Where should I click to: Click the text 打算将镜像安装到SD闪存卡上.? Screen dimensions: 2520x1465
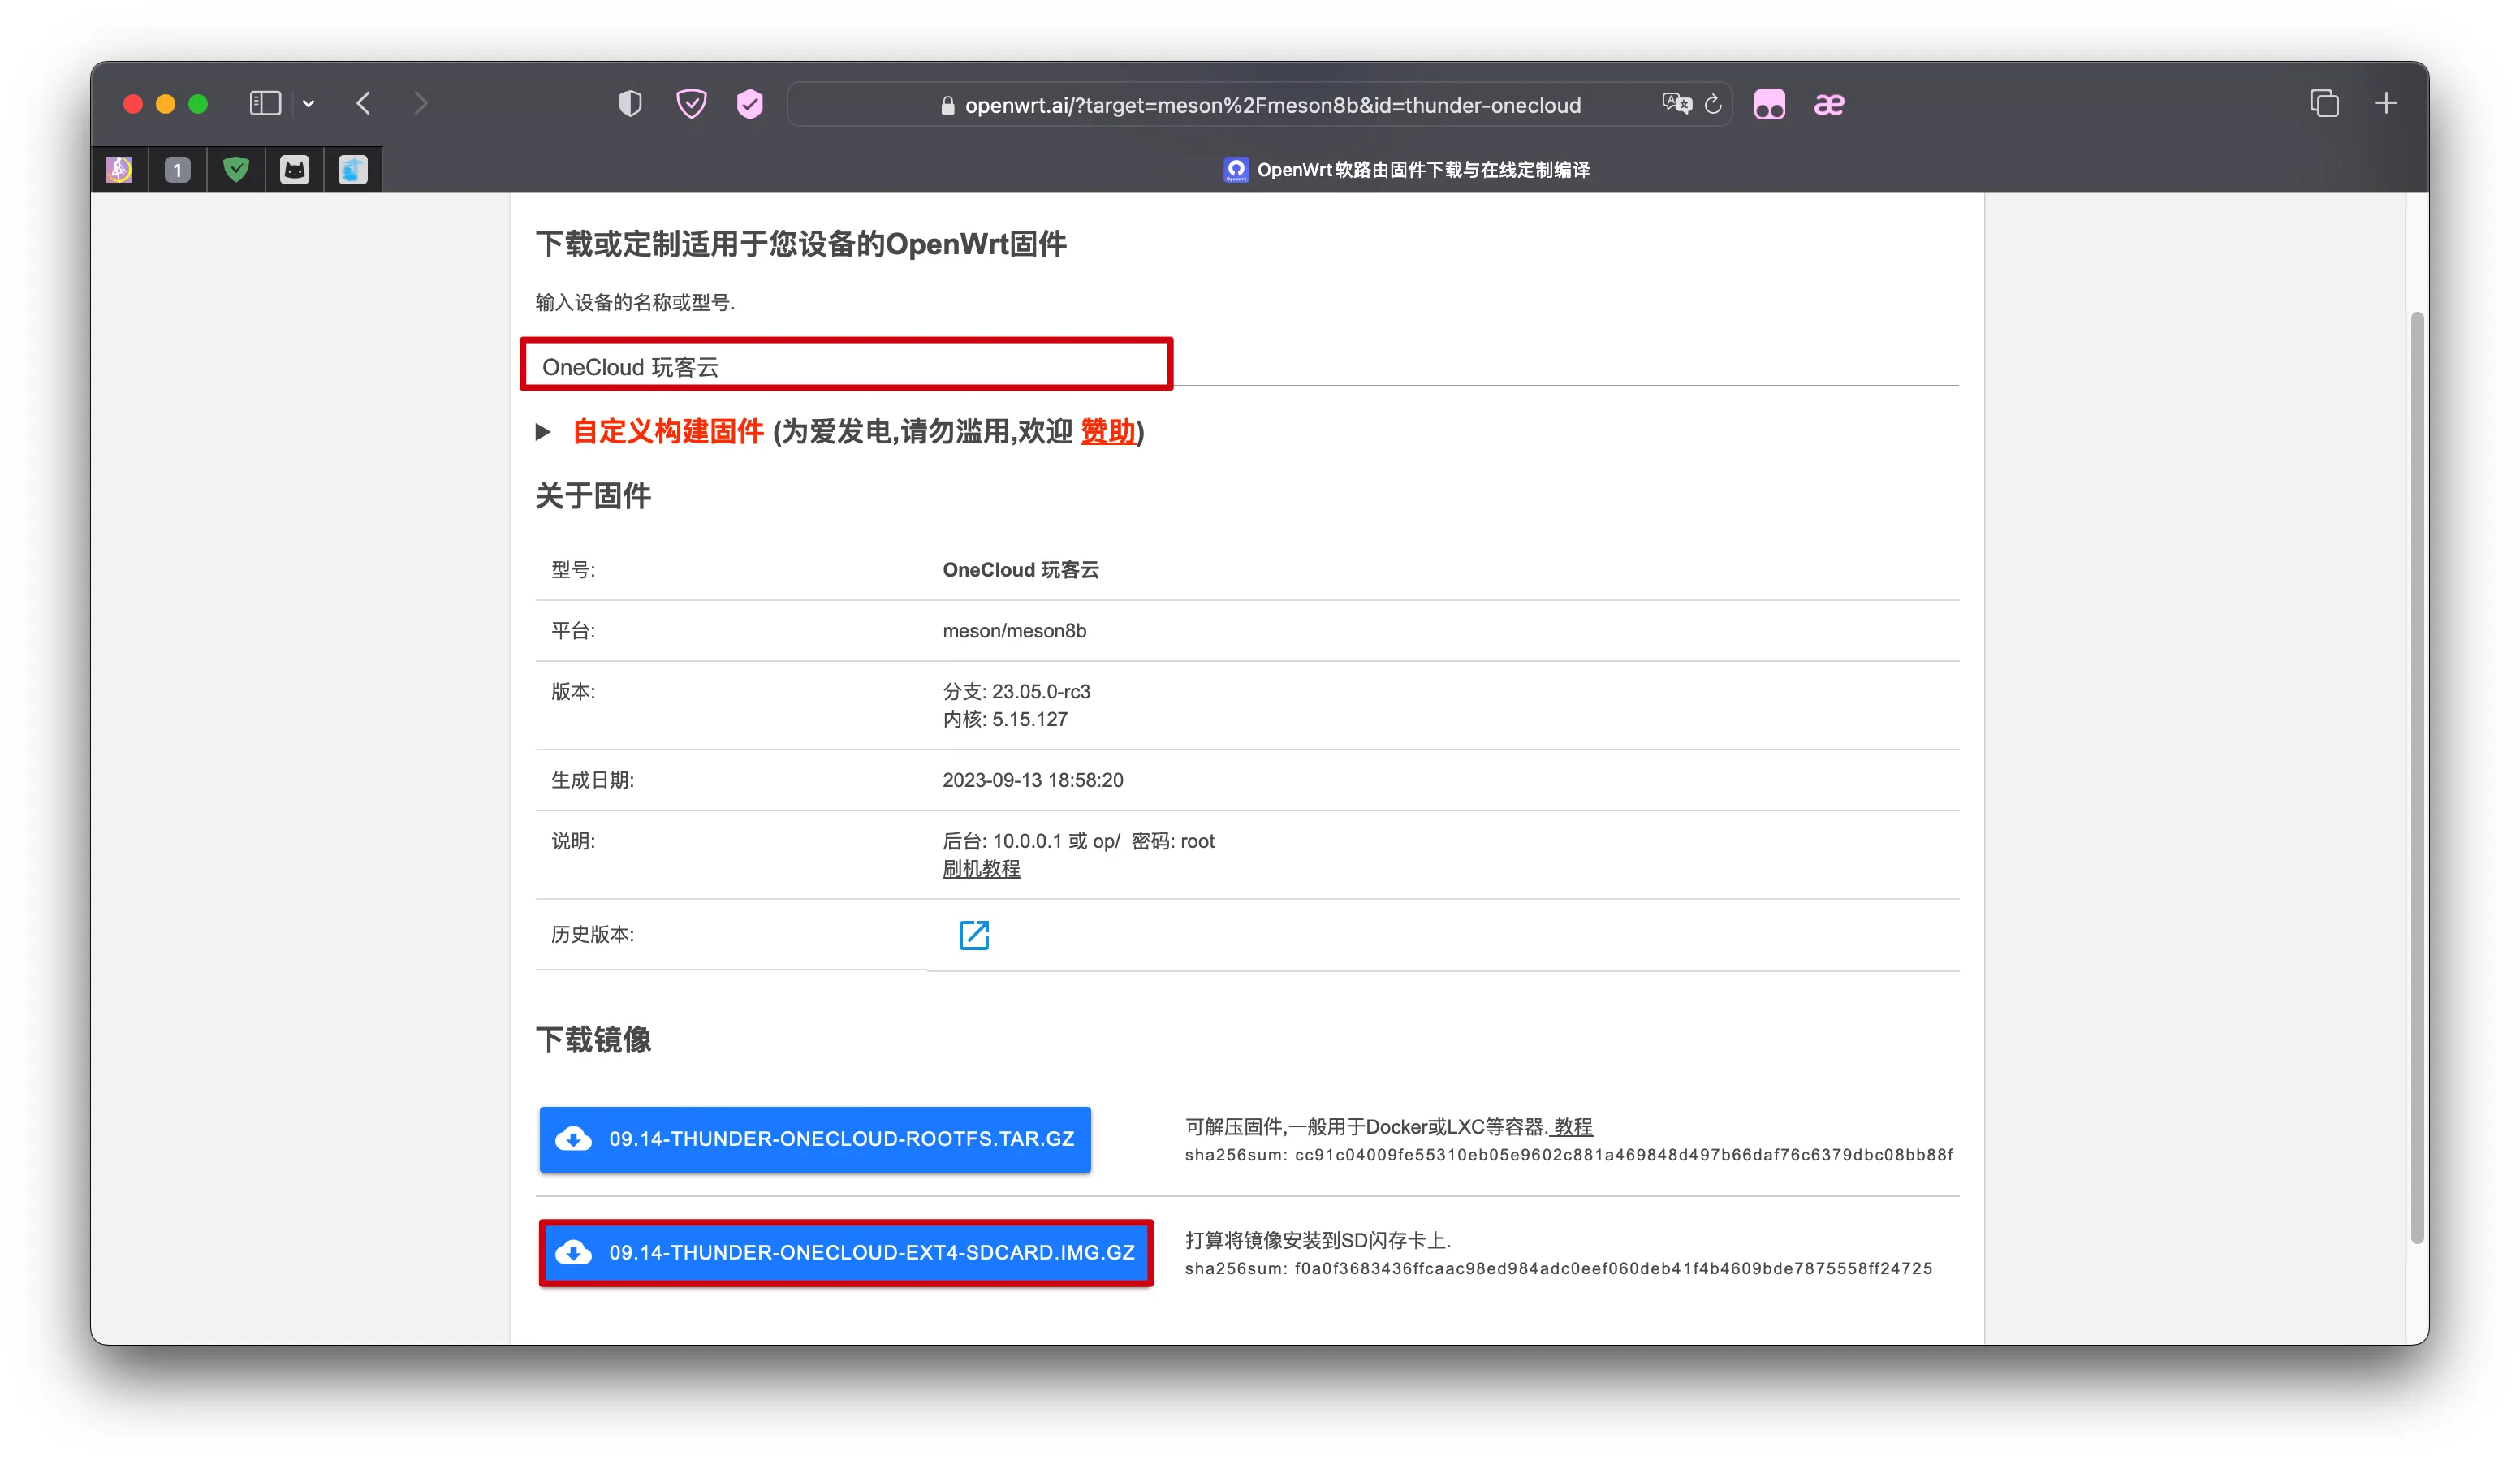1318,1241
